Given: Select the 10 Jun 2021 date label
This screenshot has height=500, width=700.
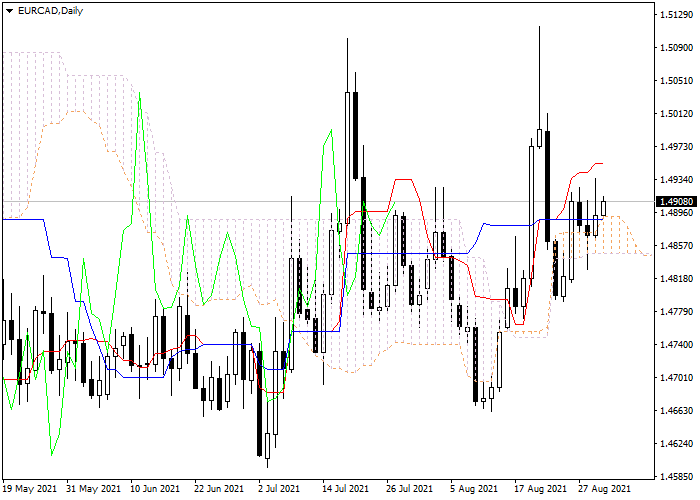Looking at the screenshot, I should pos(155,489).
